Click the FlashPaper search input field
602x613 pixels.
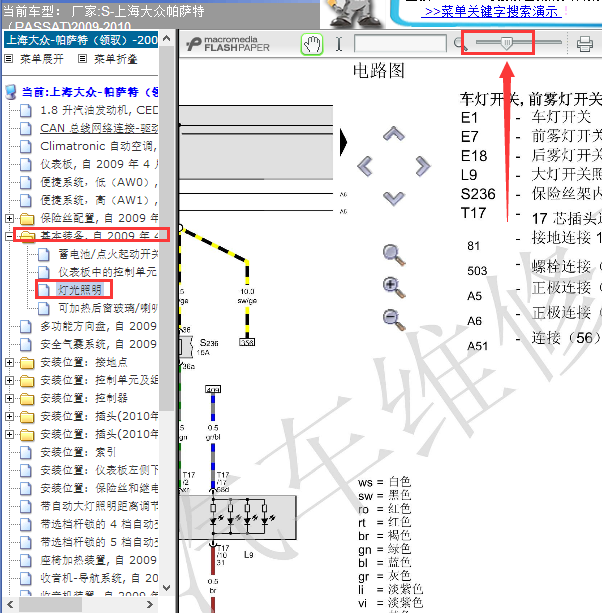tap(400, 43)
